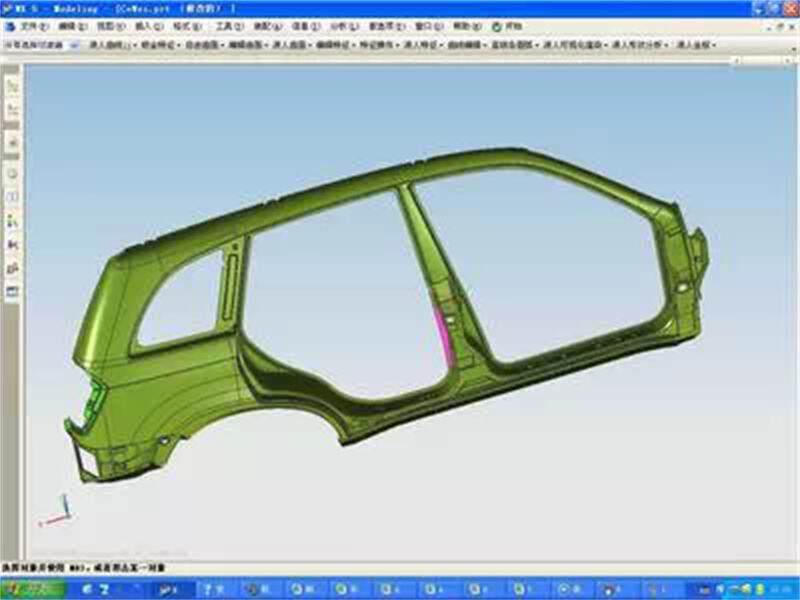This screenshot has height=600, width=800.
Task: Open the 工具(T) menu
Action: [228, 27]
